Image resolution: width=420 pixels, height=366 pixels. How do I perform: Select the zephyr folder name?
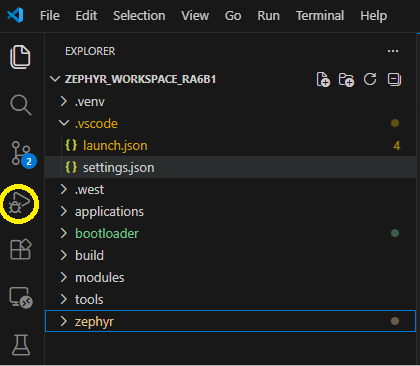pyautogui.click(x=94, y=322)
